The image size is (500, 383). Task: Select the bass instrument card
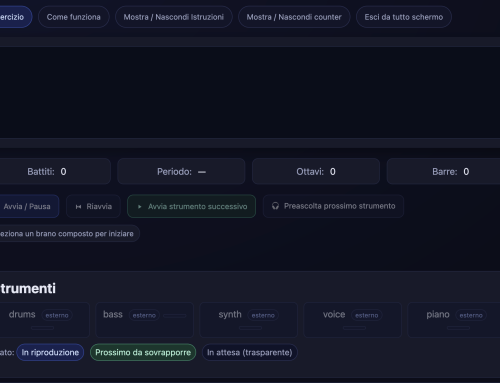coord(145,320)
